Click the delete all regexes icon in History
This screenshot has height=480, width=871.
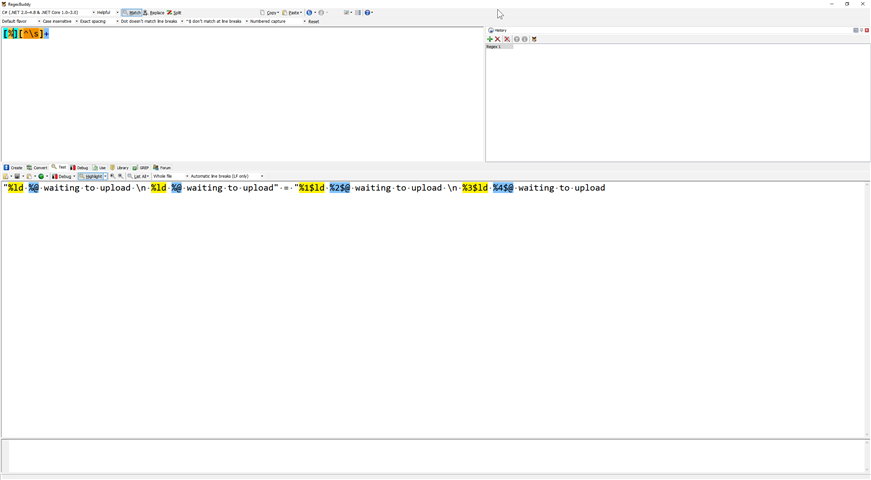tap(507, 39)
